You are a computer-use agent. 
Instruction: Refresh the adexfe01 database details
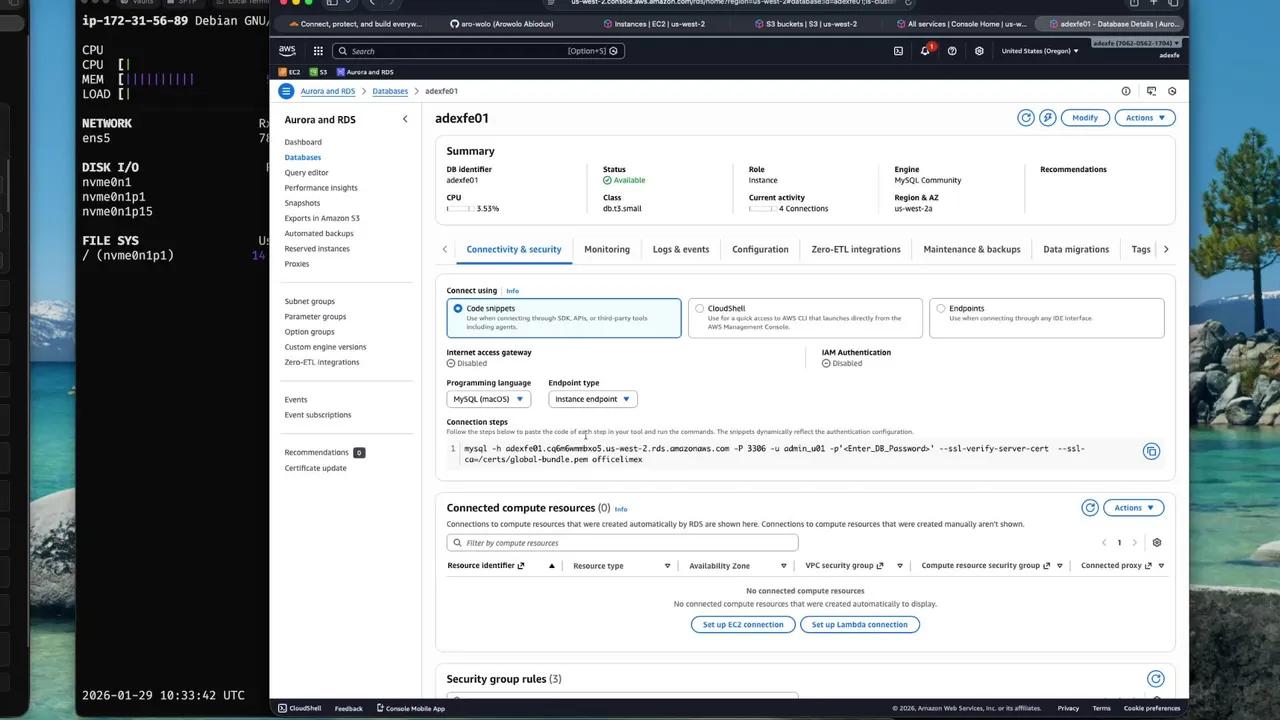pos(1026,118)
